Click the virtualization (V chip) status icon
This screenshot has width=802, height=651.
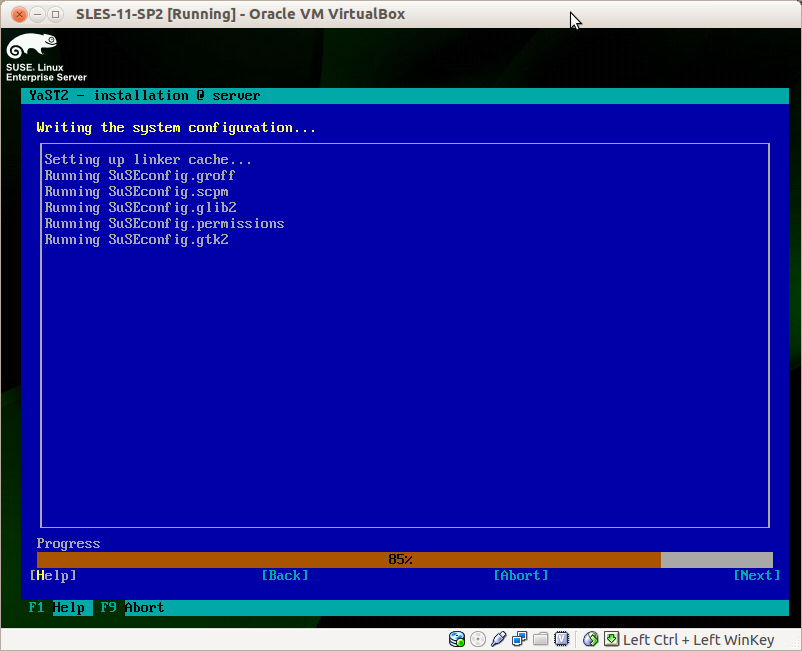coord(562,639)
